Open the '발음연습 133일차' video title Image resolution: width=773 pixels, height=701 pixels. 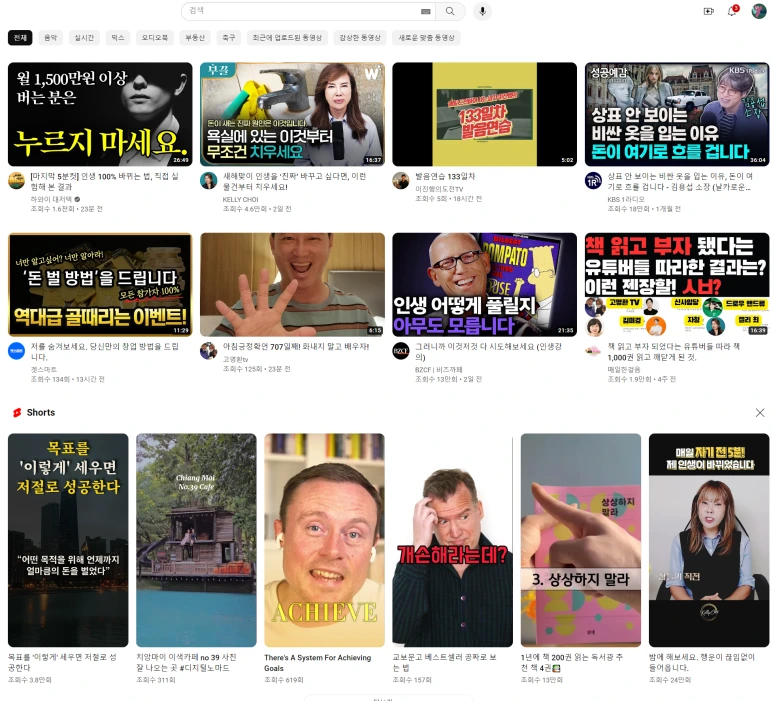[x=445, y=176]
